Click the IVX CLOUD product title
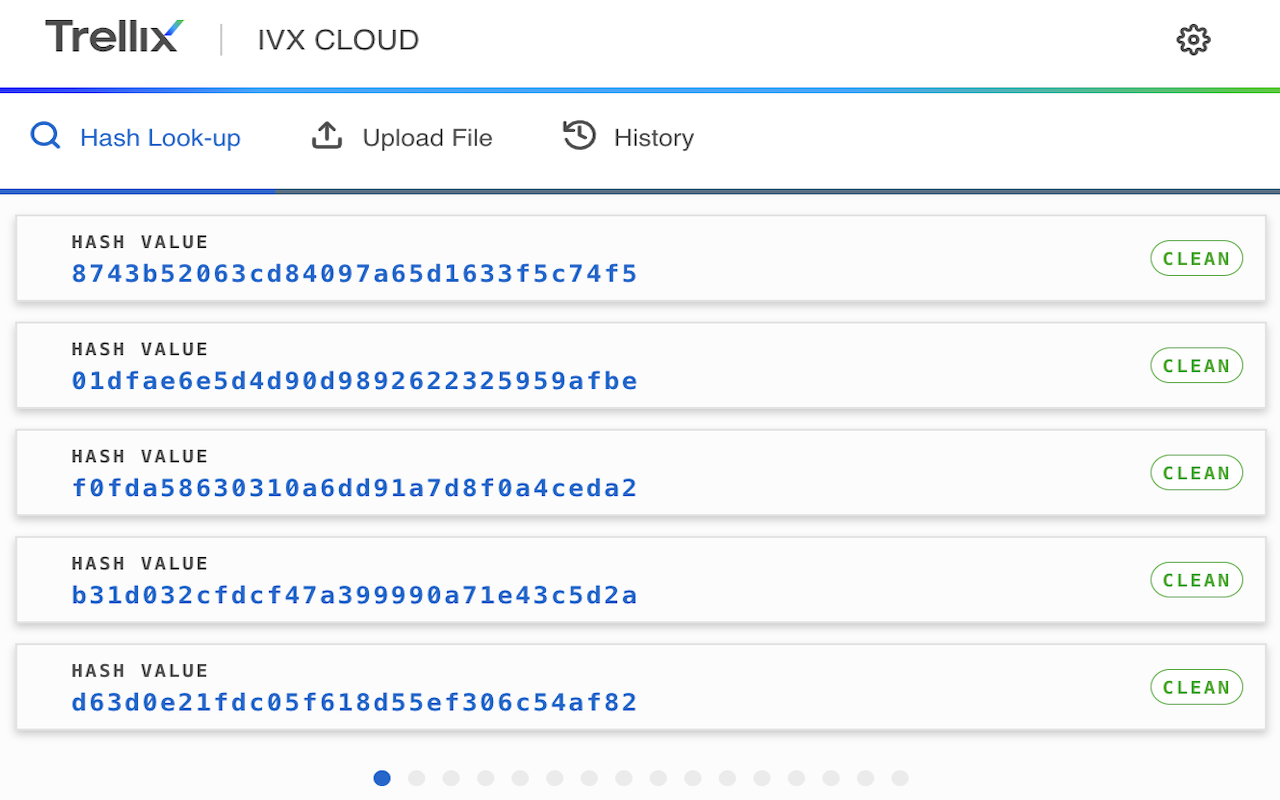 pyautogui.click(x=338, y=40)
